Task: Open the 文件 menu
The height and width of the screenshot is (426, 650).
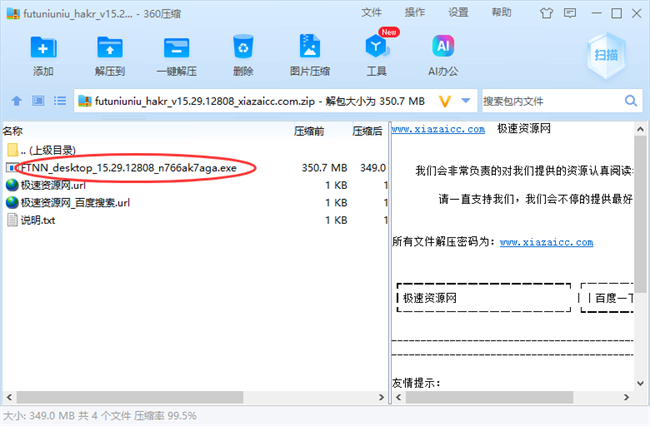Action: [x=371, y=13]
